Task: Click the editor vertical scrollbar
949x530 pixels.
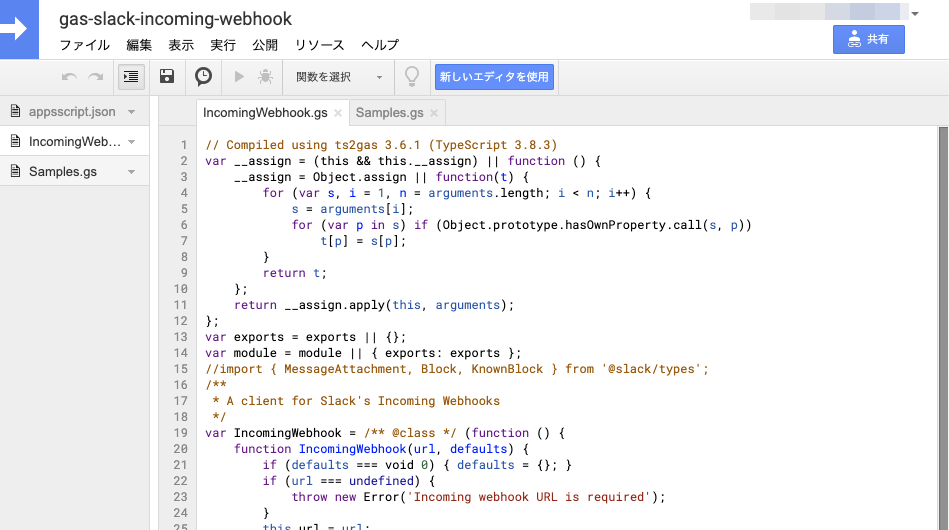Action: point(943,327)
